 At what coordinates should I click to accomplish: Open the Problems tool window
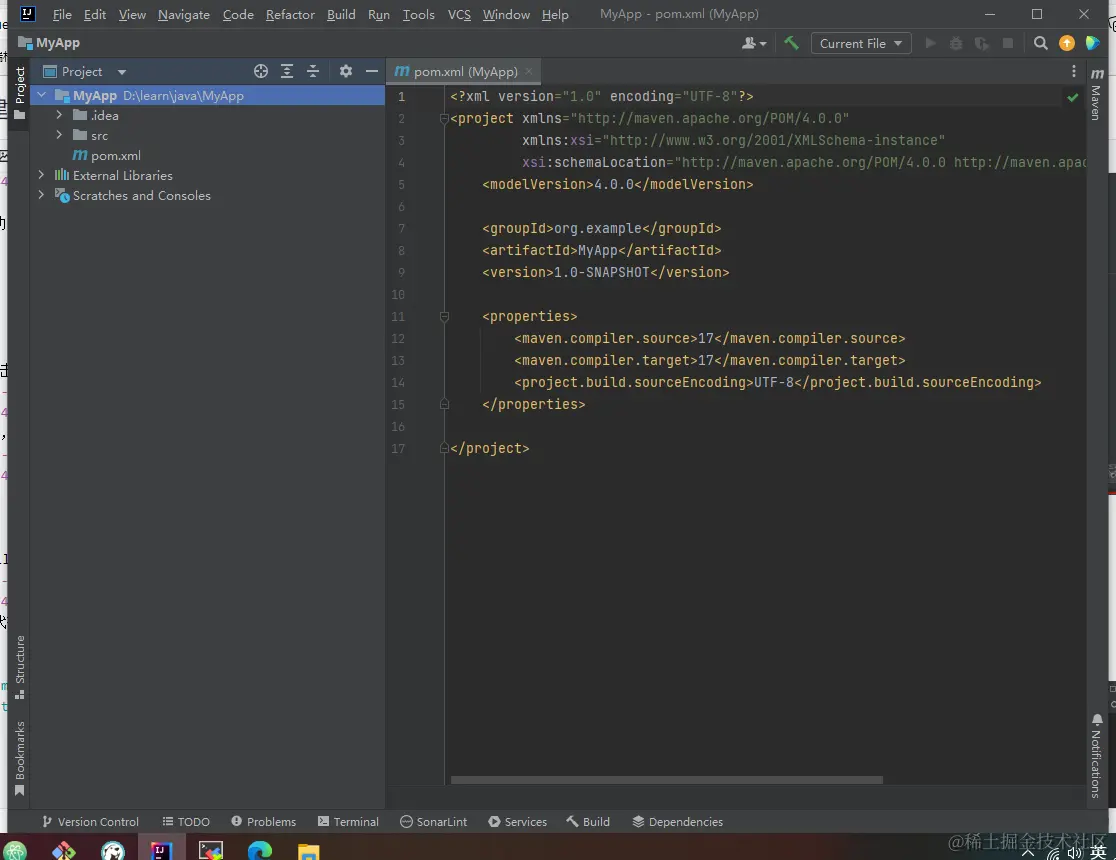pos(263,822)
